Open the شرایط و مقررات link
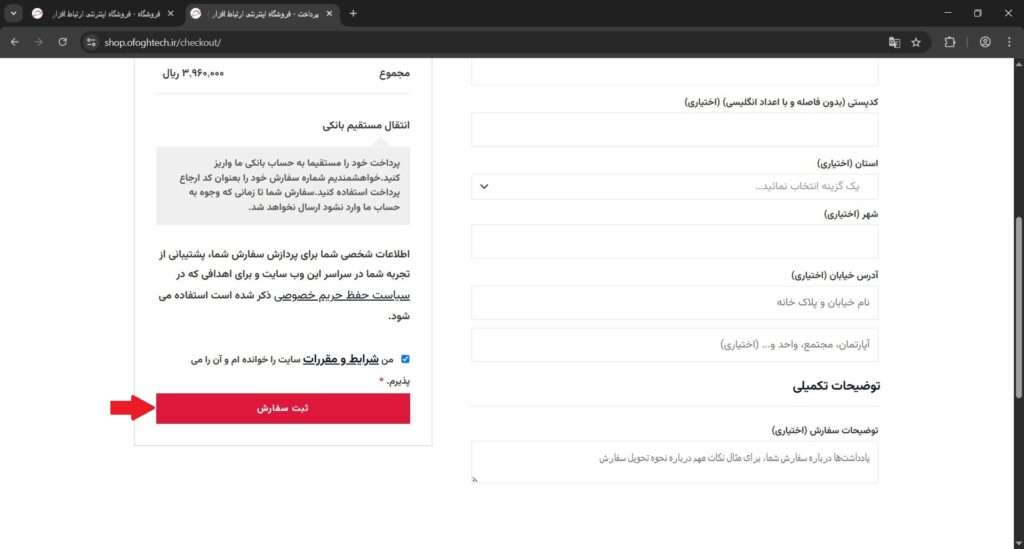Viewport: 1024px width, 549px height. (x=340, y=359)
